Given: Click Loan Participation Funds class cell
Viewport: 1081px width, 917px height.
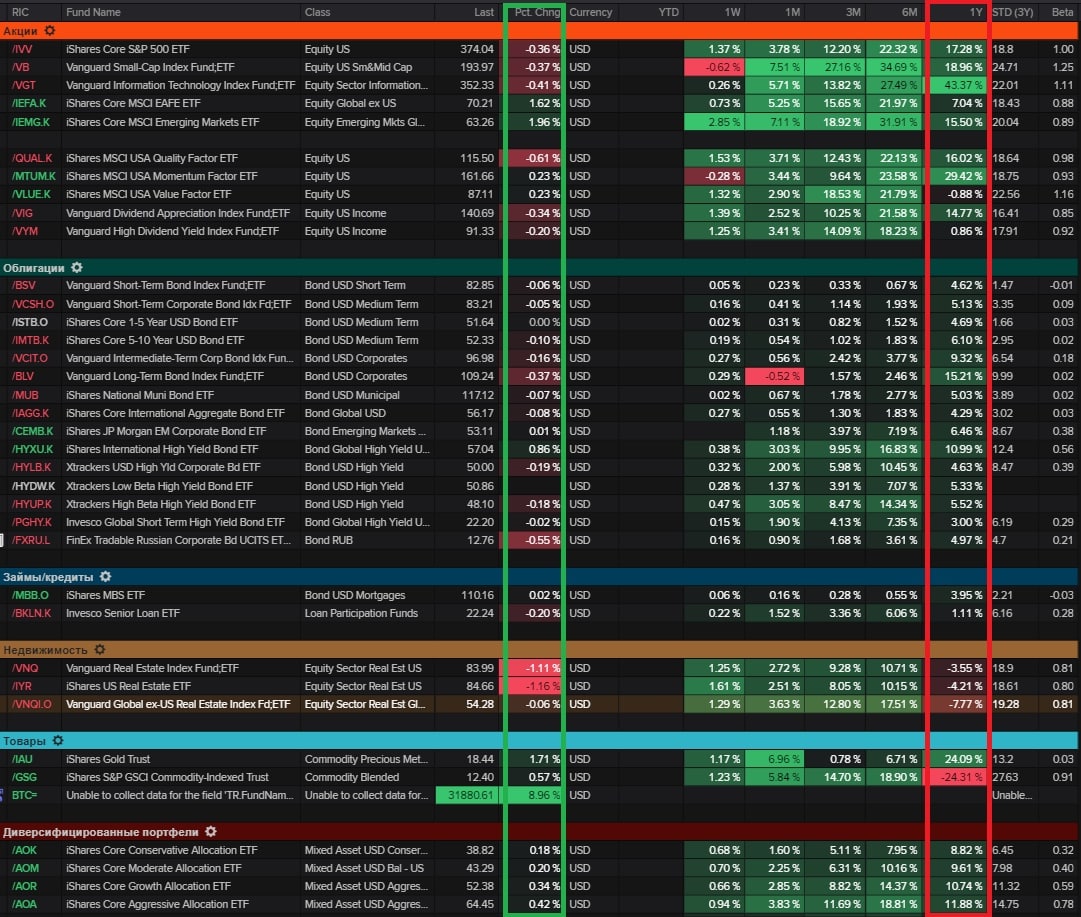Looking at the screenshot, I should pyautogui.click(x=361, y=613).
